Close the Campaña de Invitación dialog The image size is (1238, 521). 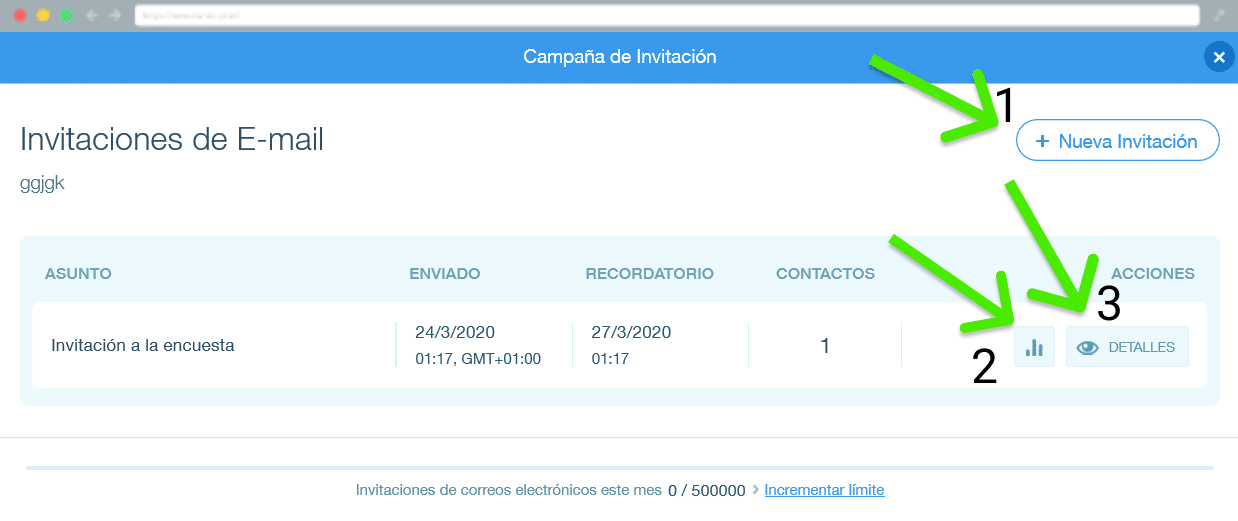point(1218,57)
